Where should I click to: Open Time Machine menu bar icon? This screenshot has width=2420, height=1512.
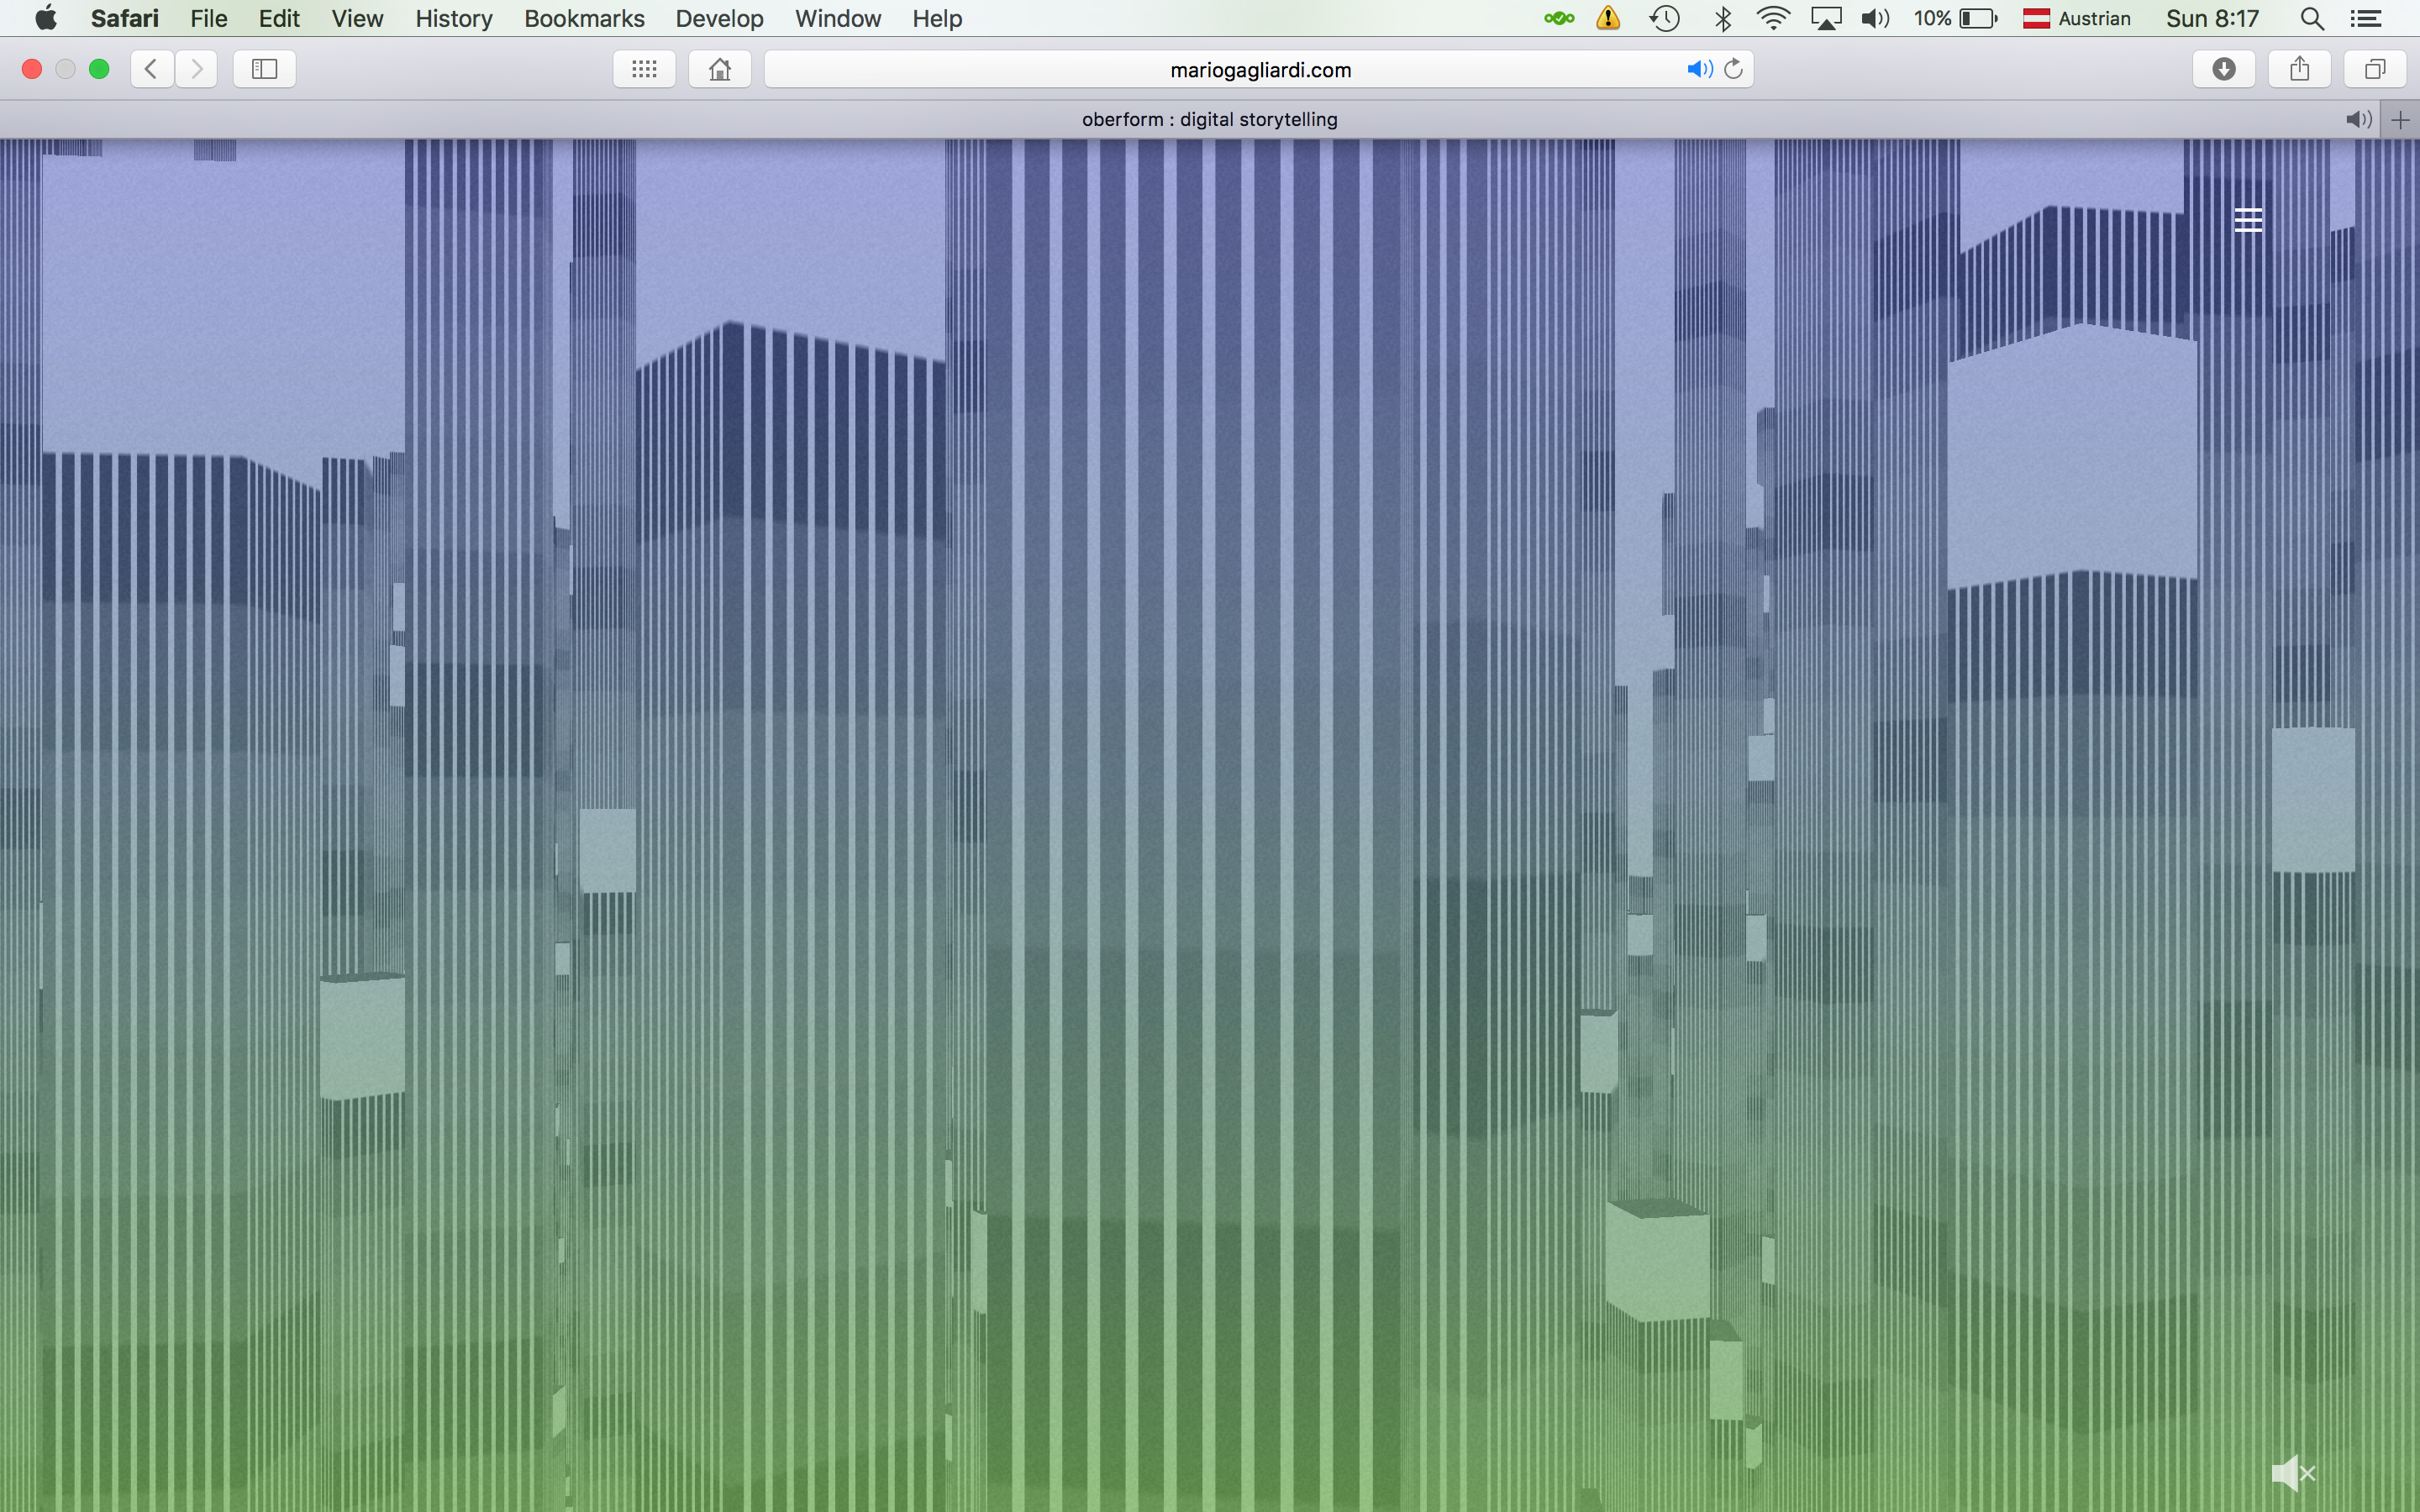click(1664, 18)
